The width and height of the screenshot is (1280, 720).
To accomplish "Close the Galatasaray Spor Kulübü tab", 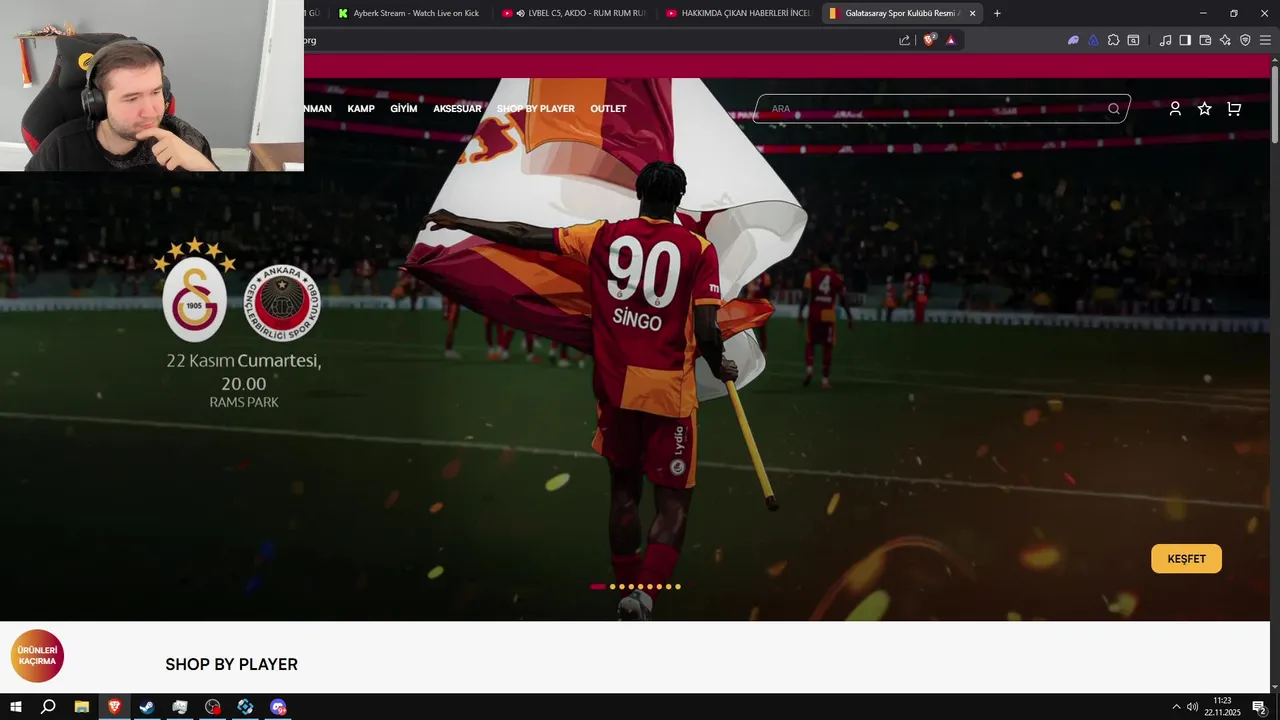I will click(972, 13).
